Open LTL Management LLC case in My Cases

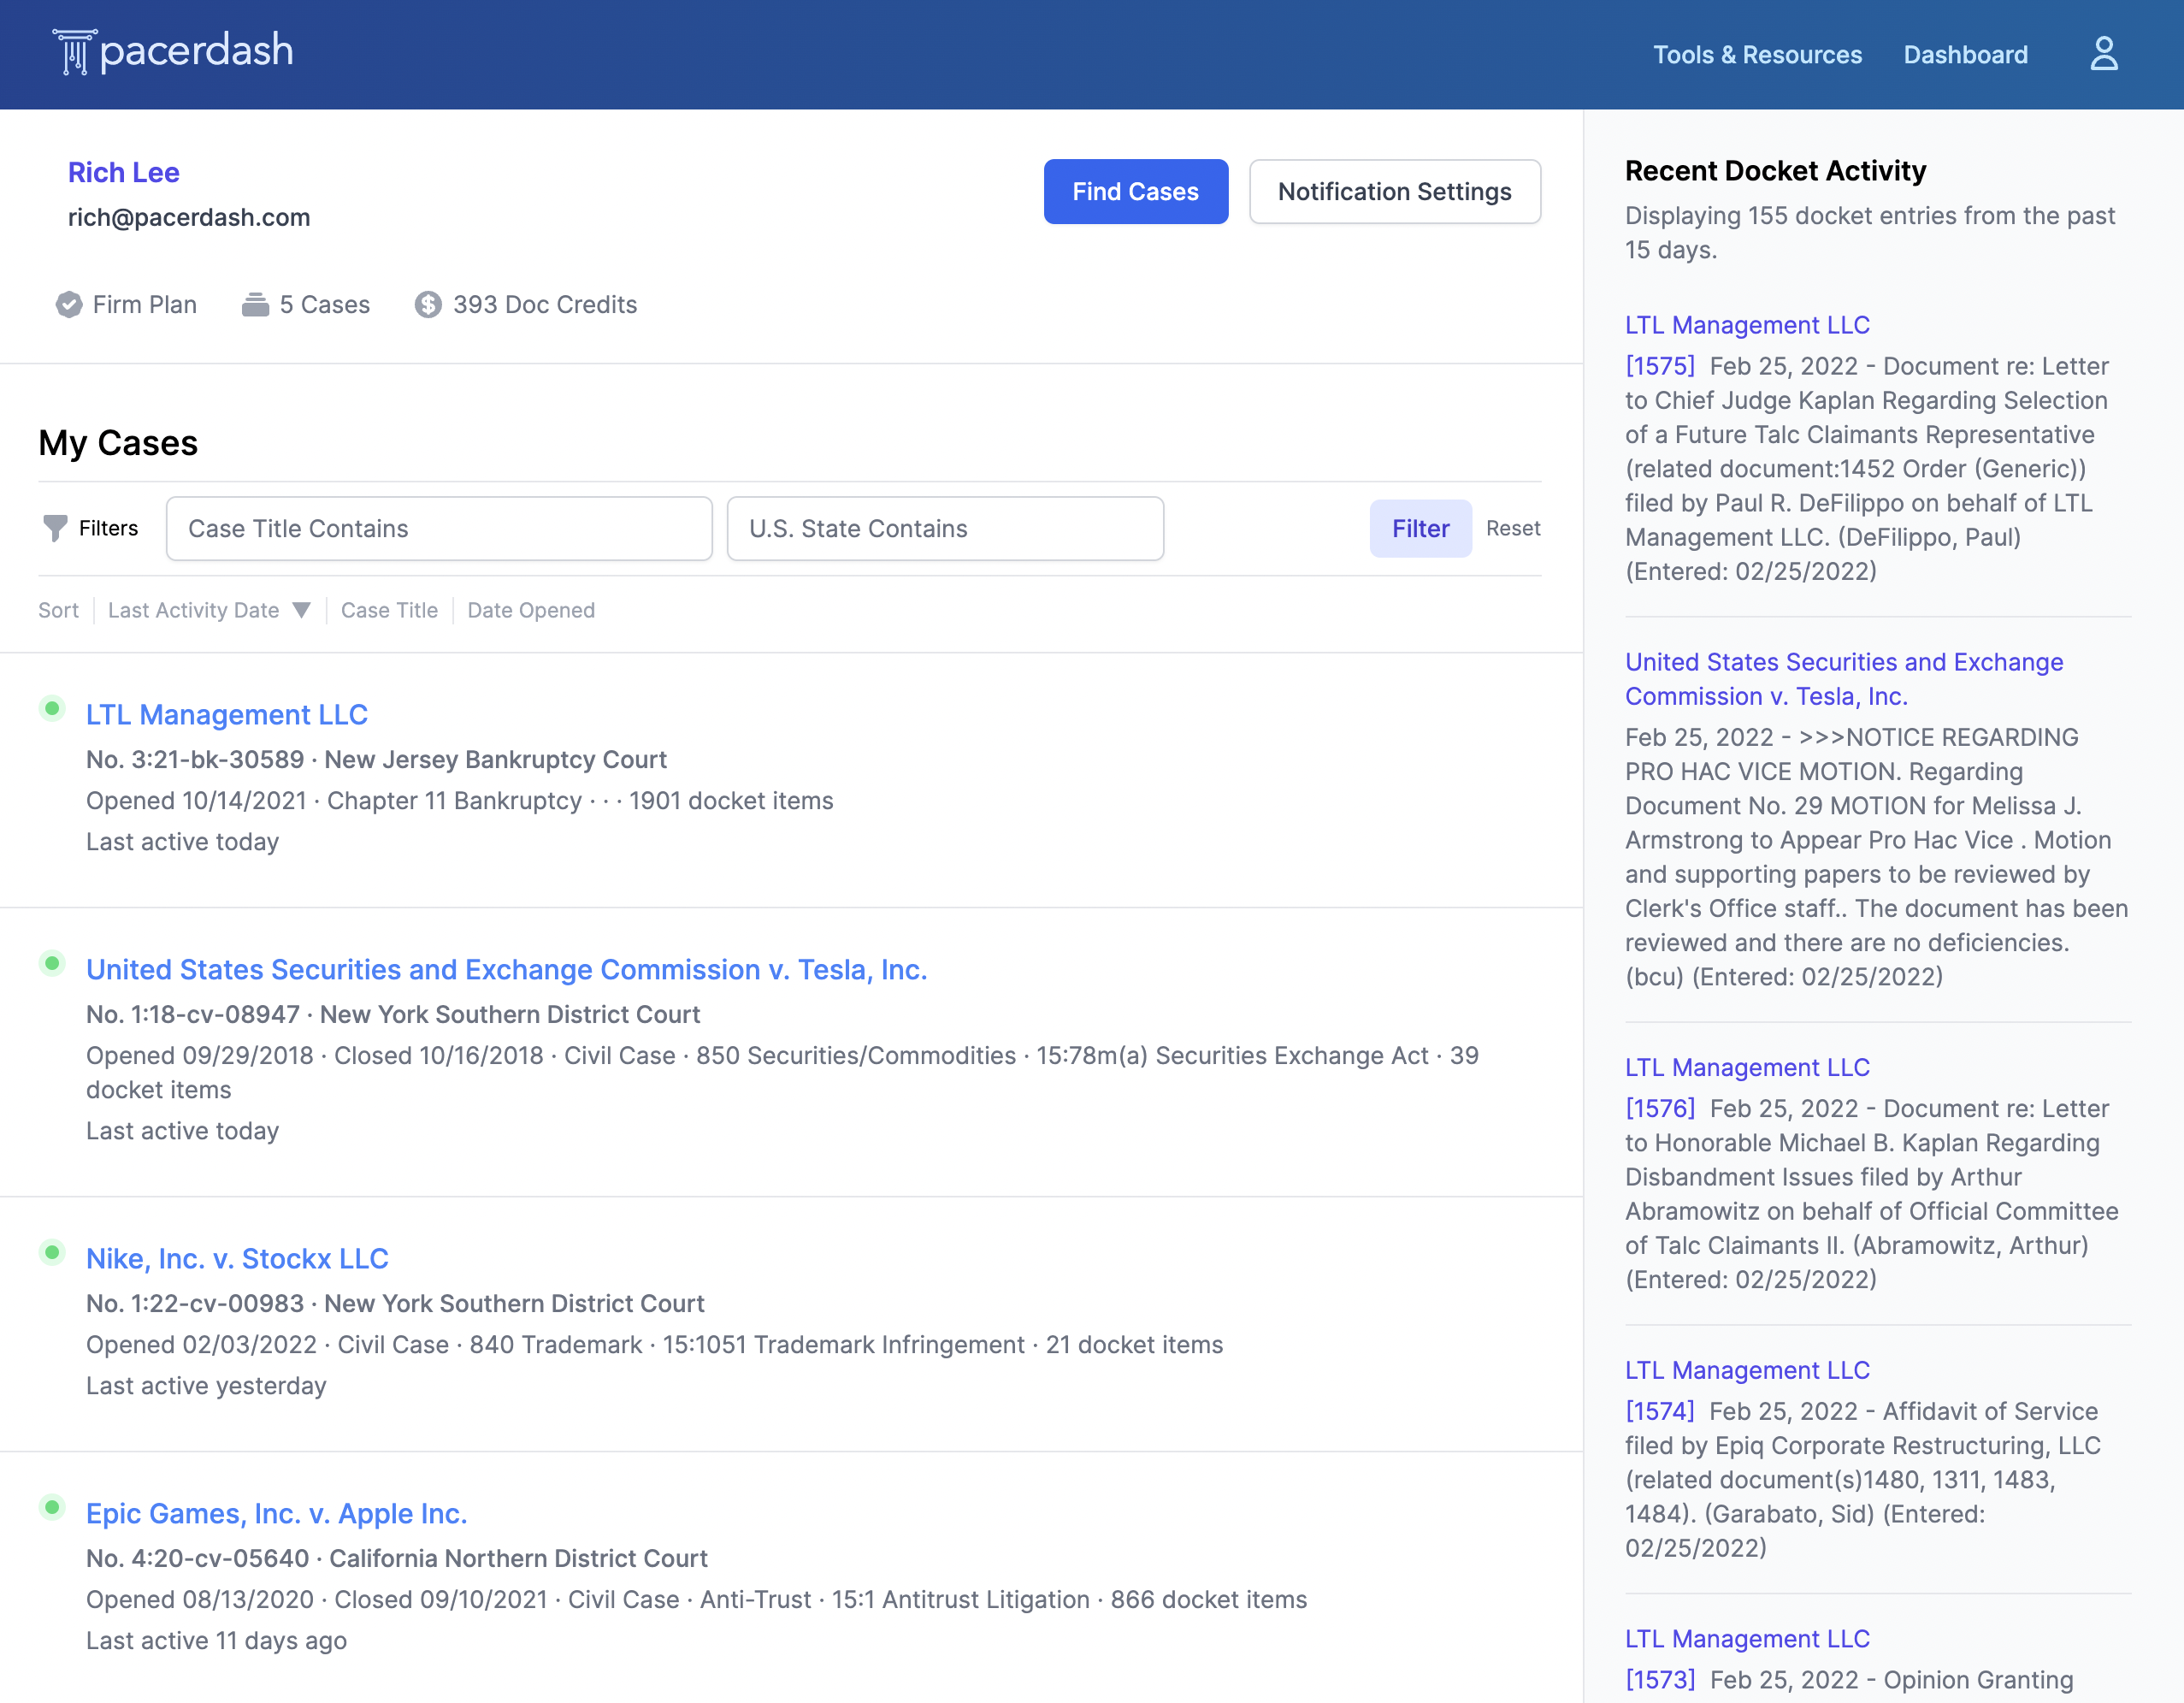coord(227,715)
